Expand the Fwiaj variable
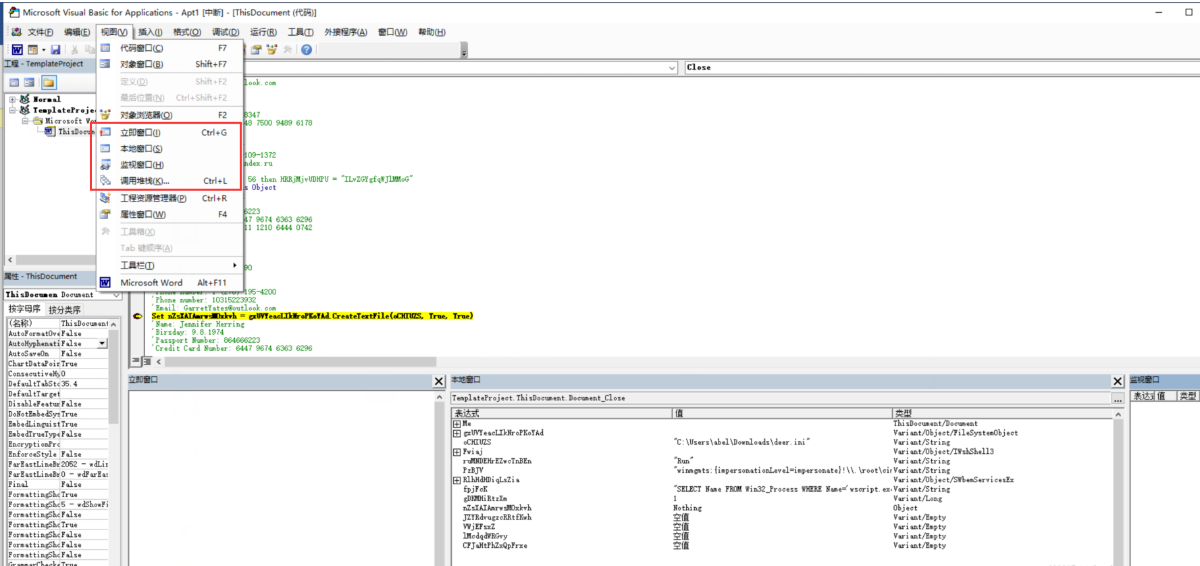1200x566 pixels. (456, 451)
